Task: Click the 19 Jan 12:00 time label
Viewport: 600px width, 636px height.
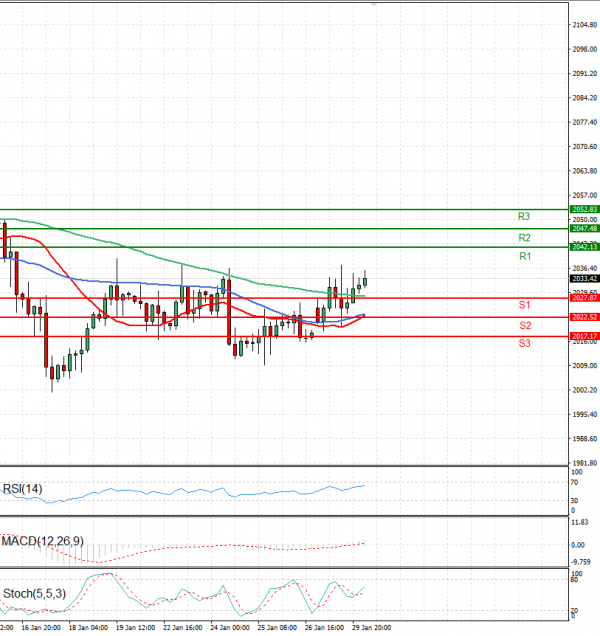Action: click(135, 628)
